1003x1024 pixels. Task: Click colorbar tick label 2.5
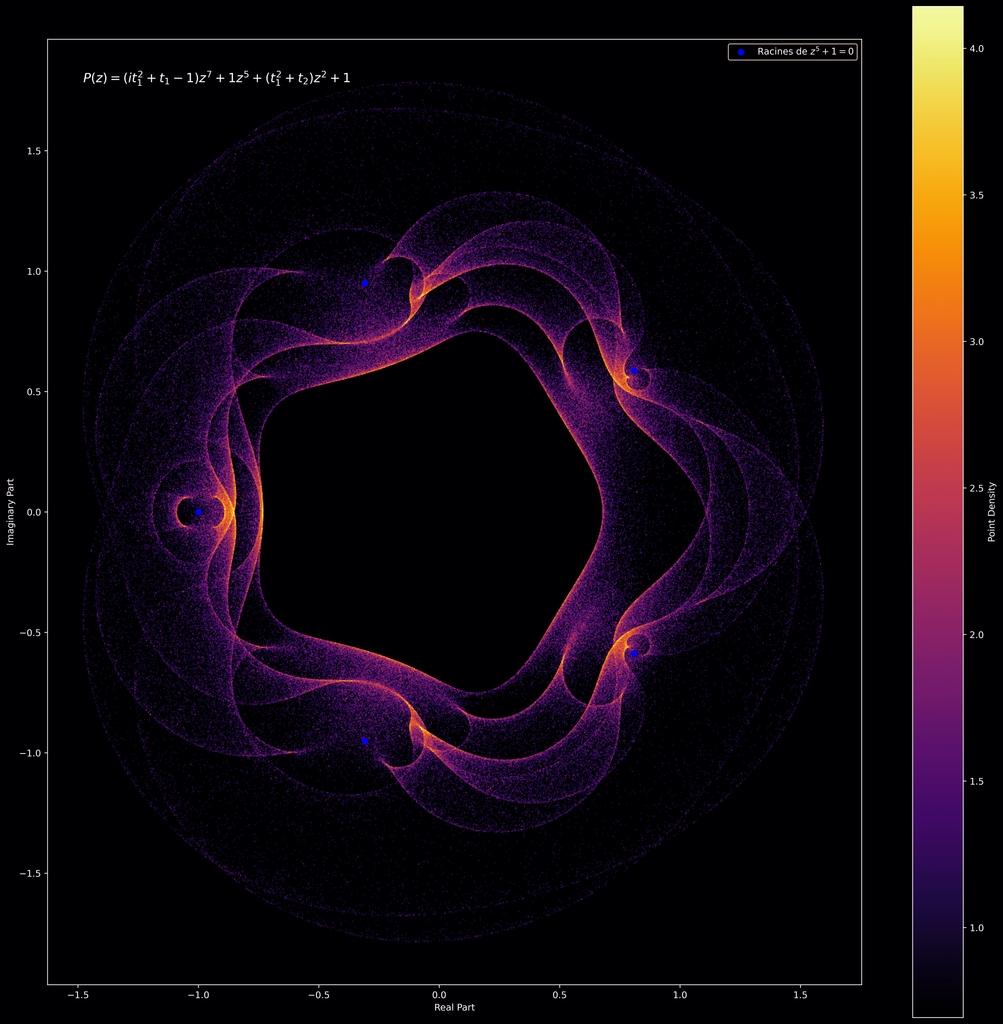[x=976, y=488]
